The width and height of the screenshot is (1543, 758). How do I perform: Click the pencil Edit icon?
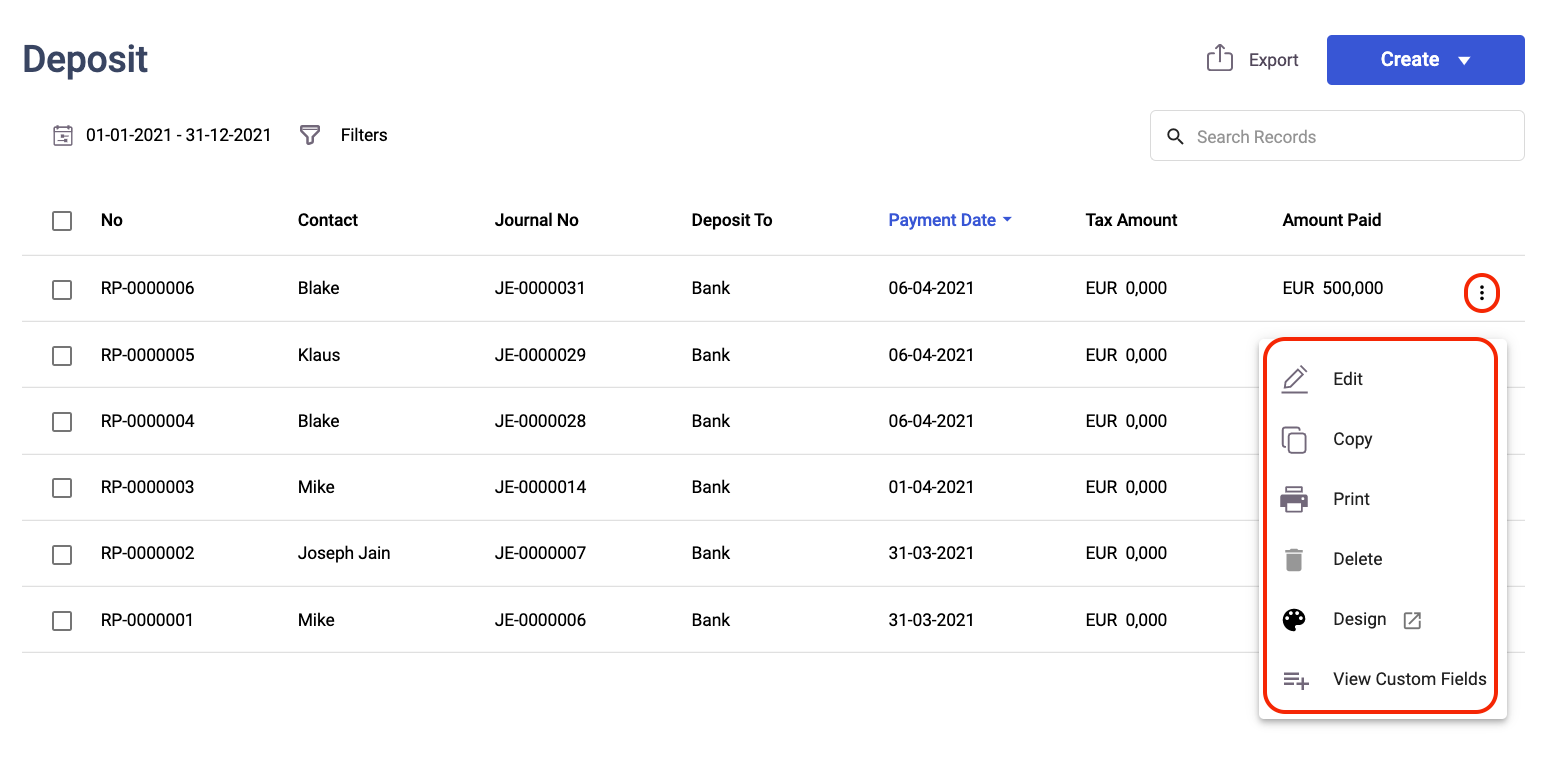(1294, 379)
